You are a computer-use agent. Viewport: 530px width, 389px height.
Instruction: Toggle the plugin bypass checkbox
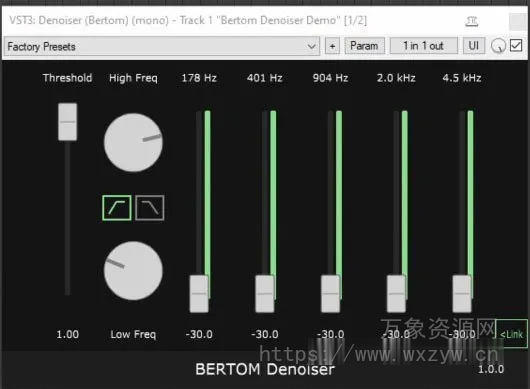[x=516, y=45]
